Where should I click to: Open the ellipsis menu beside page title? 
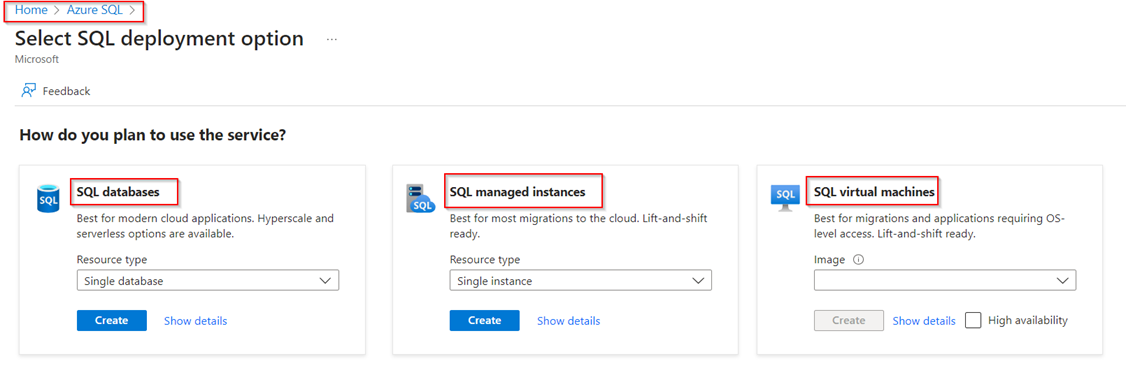pyautogui.click(x=331, y=40)
